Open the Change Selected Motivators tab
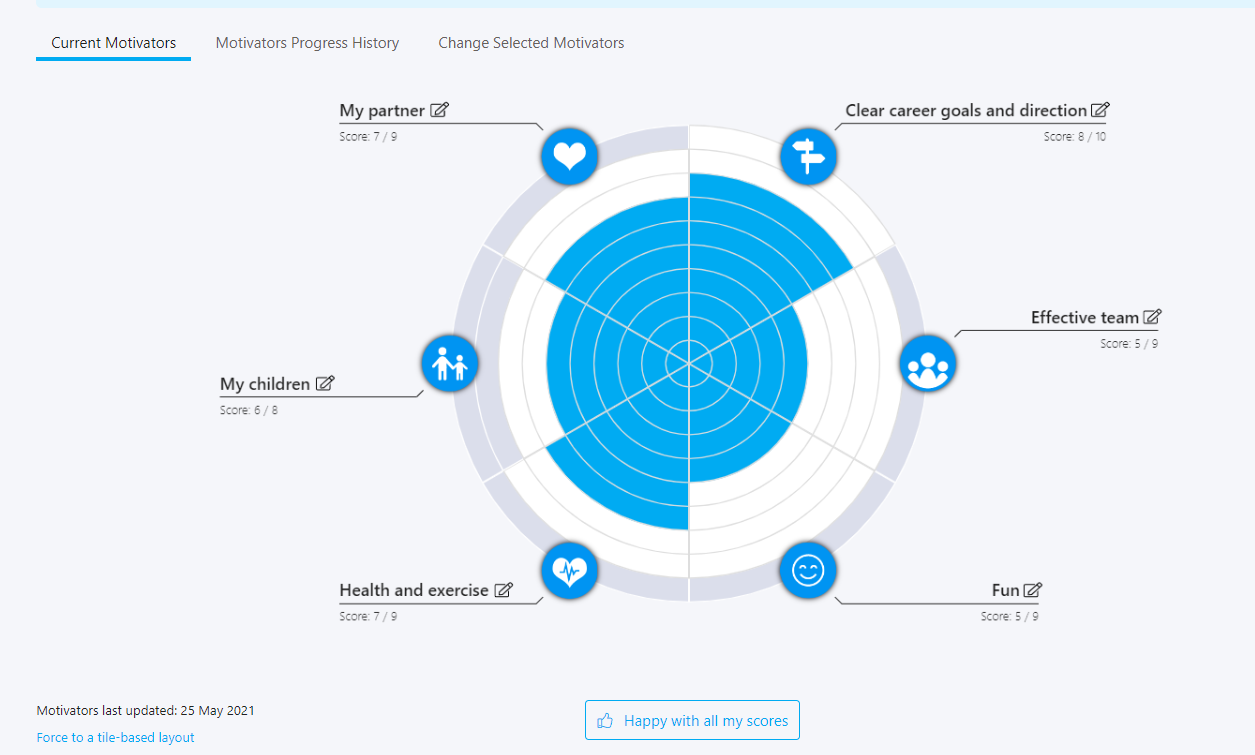1255x755 pixels. [x=531, y=43]
